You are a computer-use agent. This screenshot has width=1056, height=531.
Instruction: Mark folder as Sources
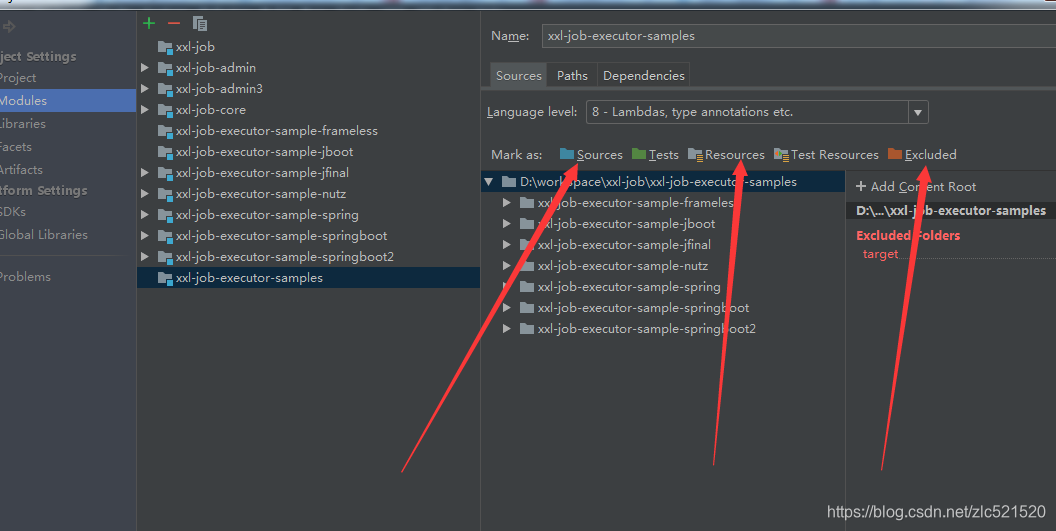(x=591, y=155)
